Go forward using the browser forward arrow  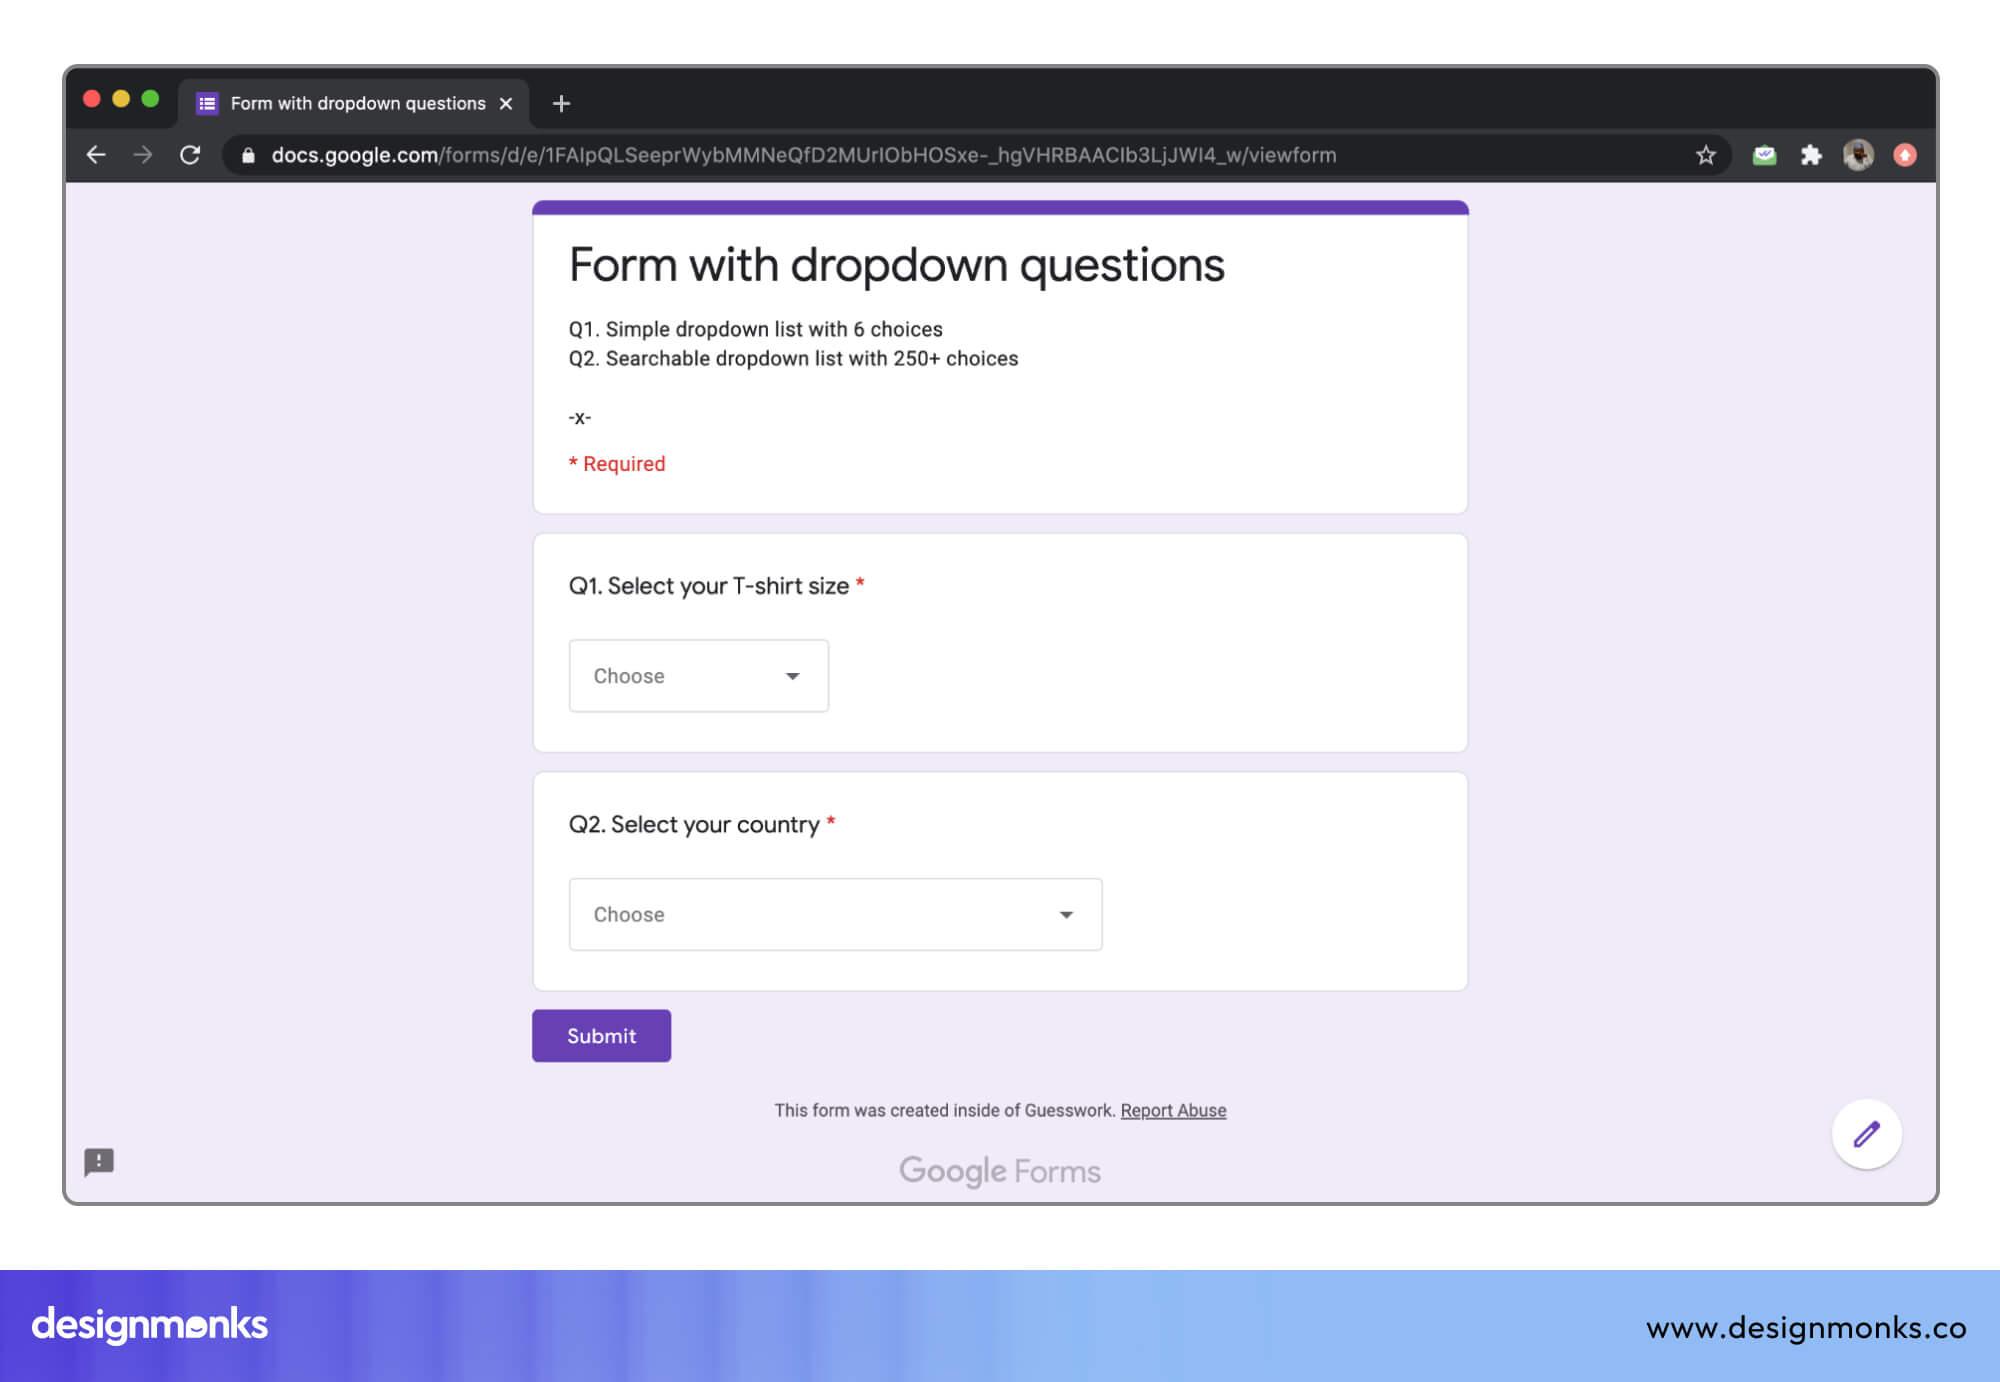[143, 155]
